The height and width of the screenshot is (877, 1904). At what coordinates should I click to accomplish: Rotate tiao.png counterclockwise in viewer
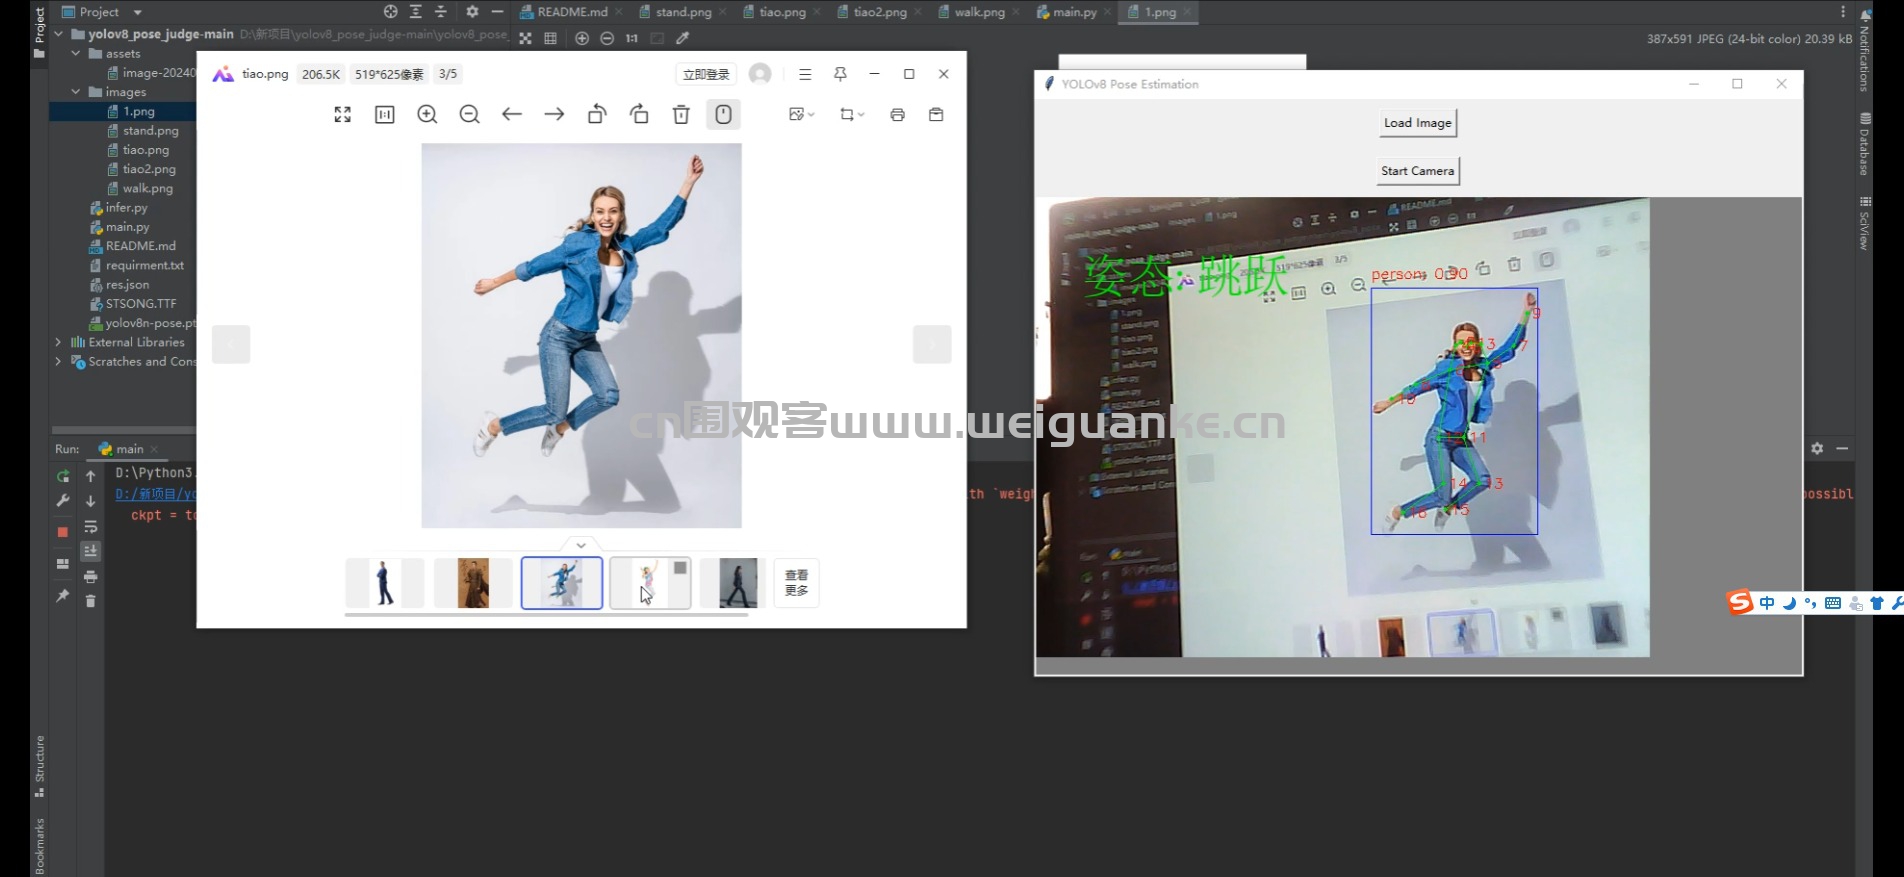coord(597,114)
